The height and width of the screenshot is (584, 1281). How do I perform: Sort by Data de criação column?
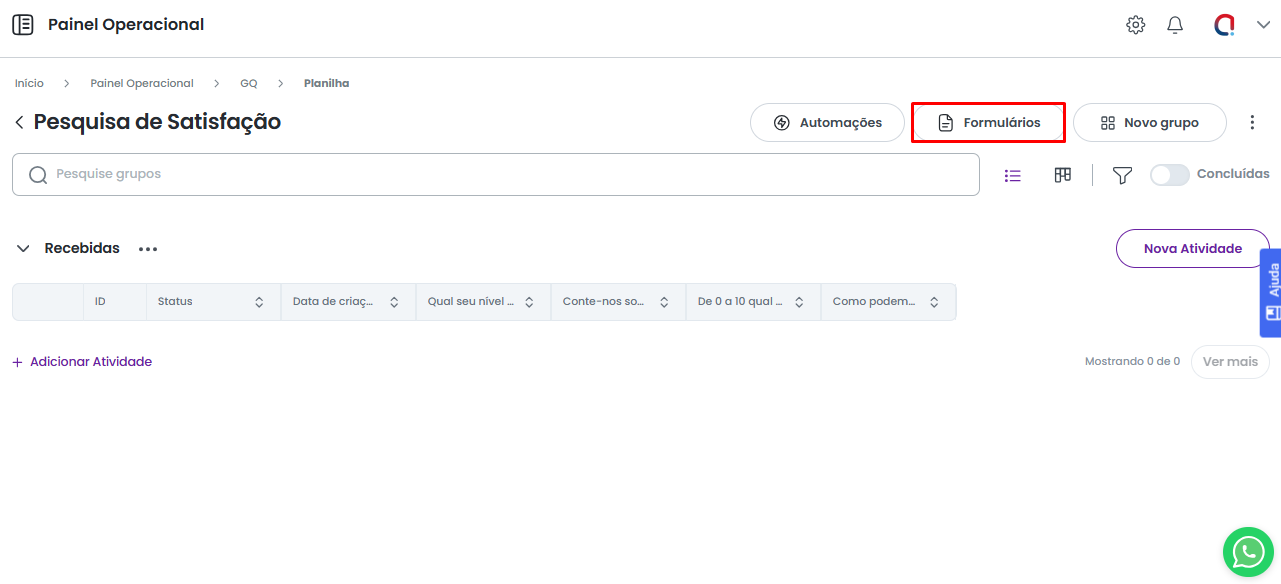394,301
